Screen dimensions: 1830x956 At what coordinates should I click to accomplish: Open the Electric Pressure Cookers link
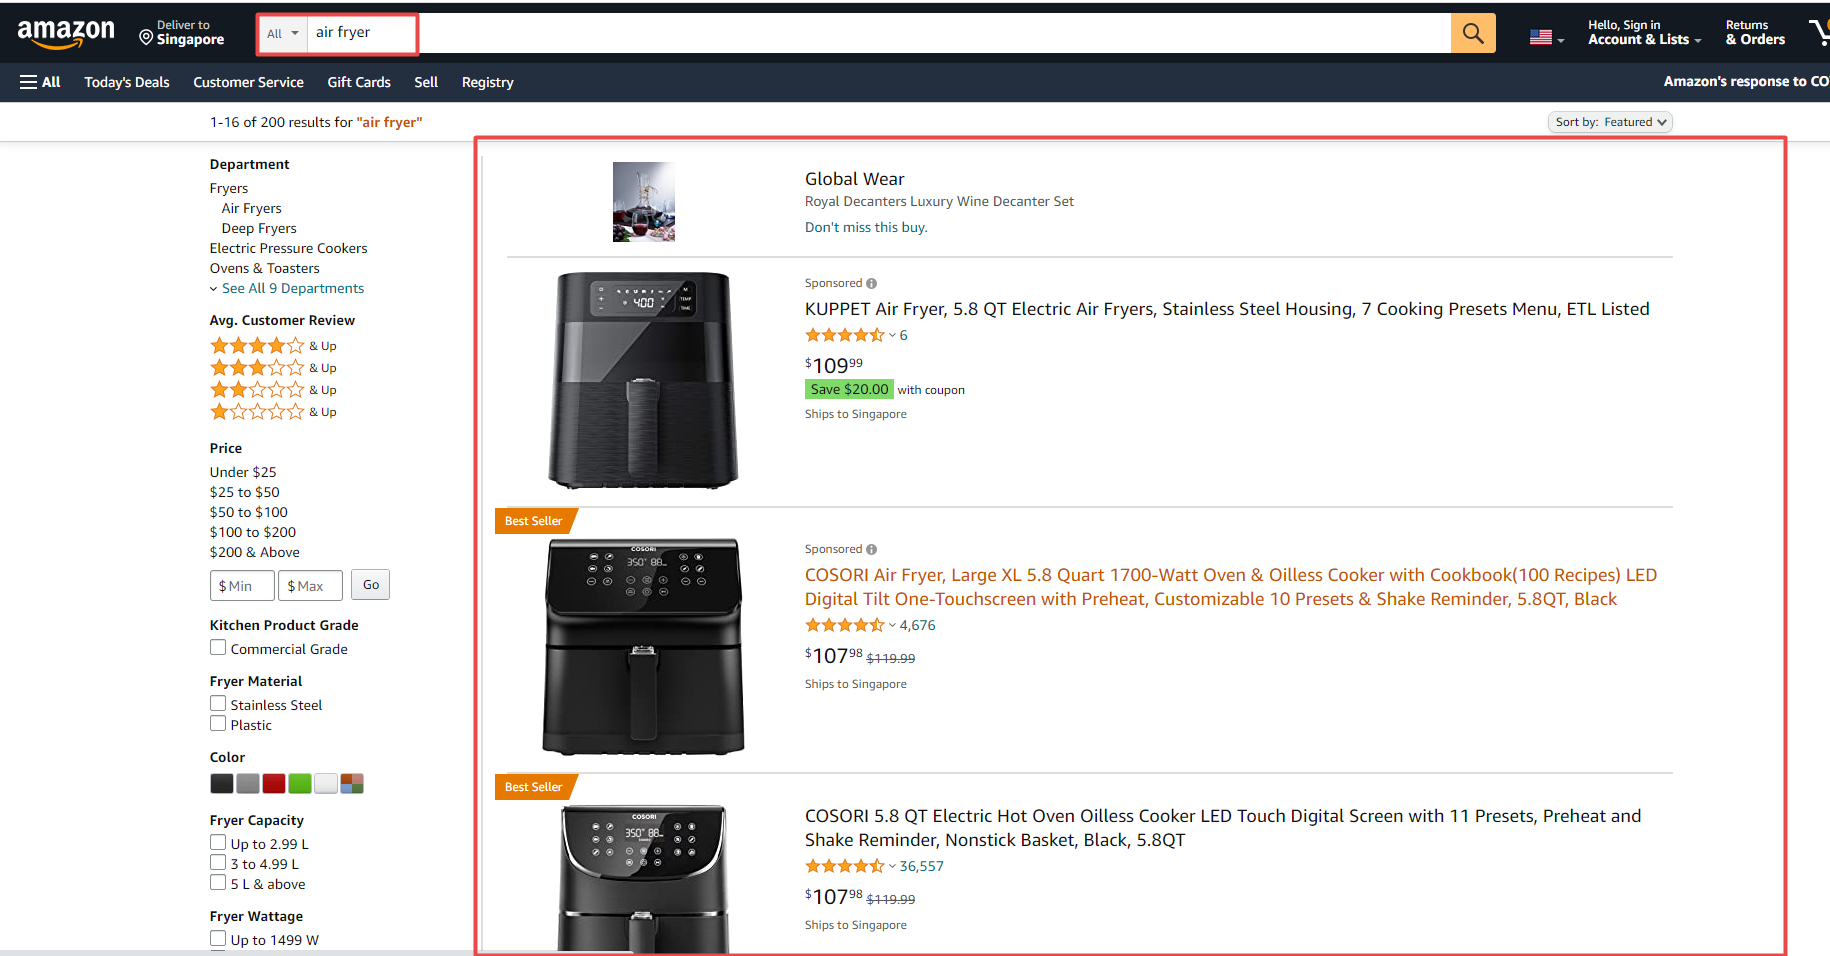289,248
